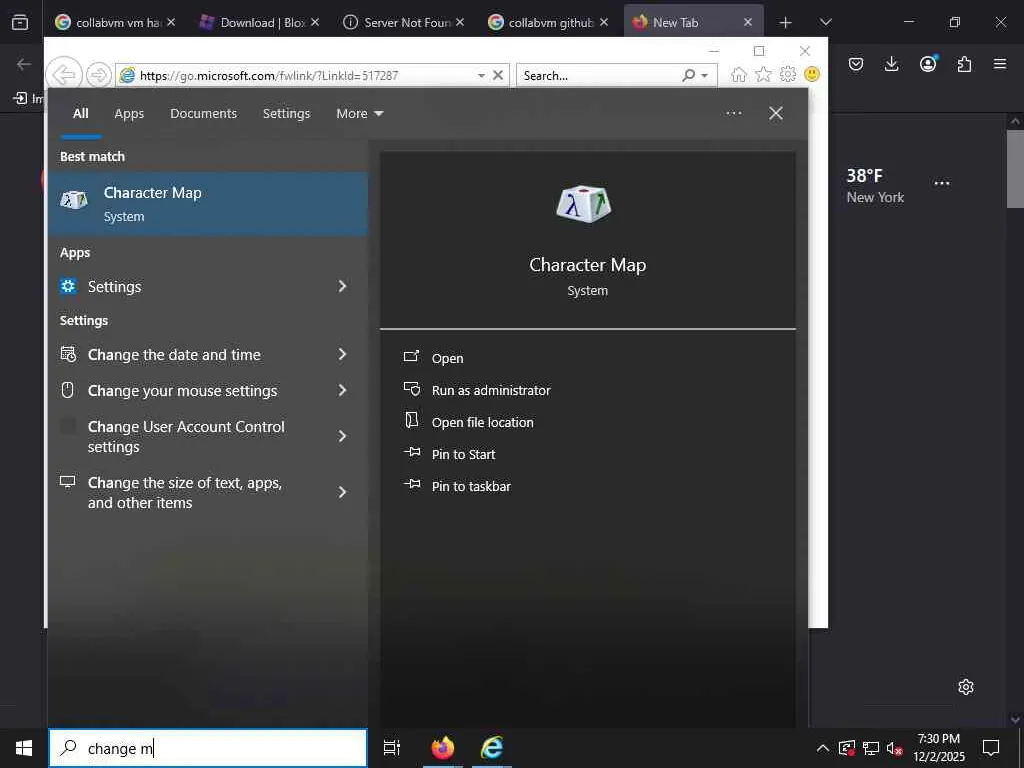
Task: Open the More filter dropdown
Action: click(x=359, y=114)
